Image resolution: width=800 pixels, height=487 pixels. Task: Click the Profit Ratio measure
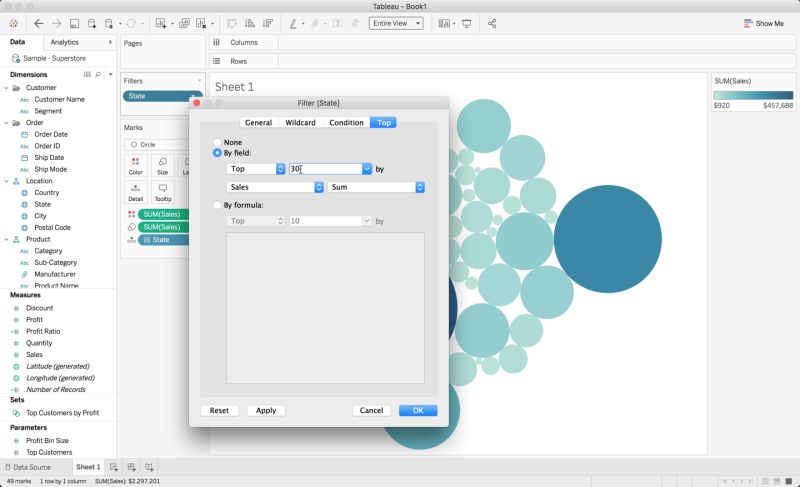[x=43, y=331]
